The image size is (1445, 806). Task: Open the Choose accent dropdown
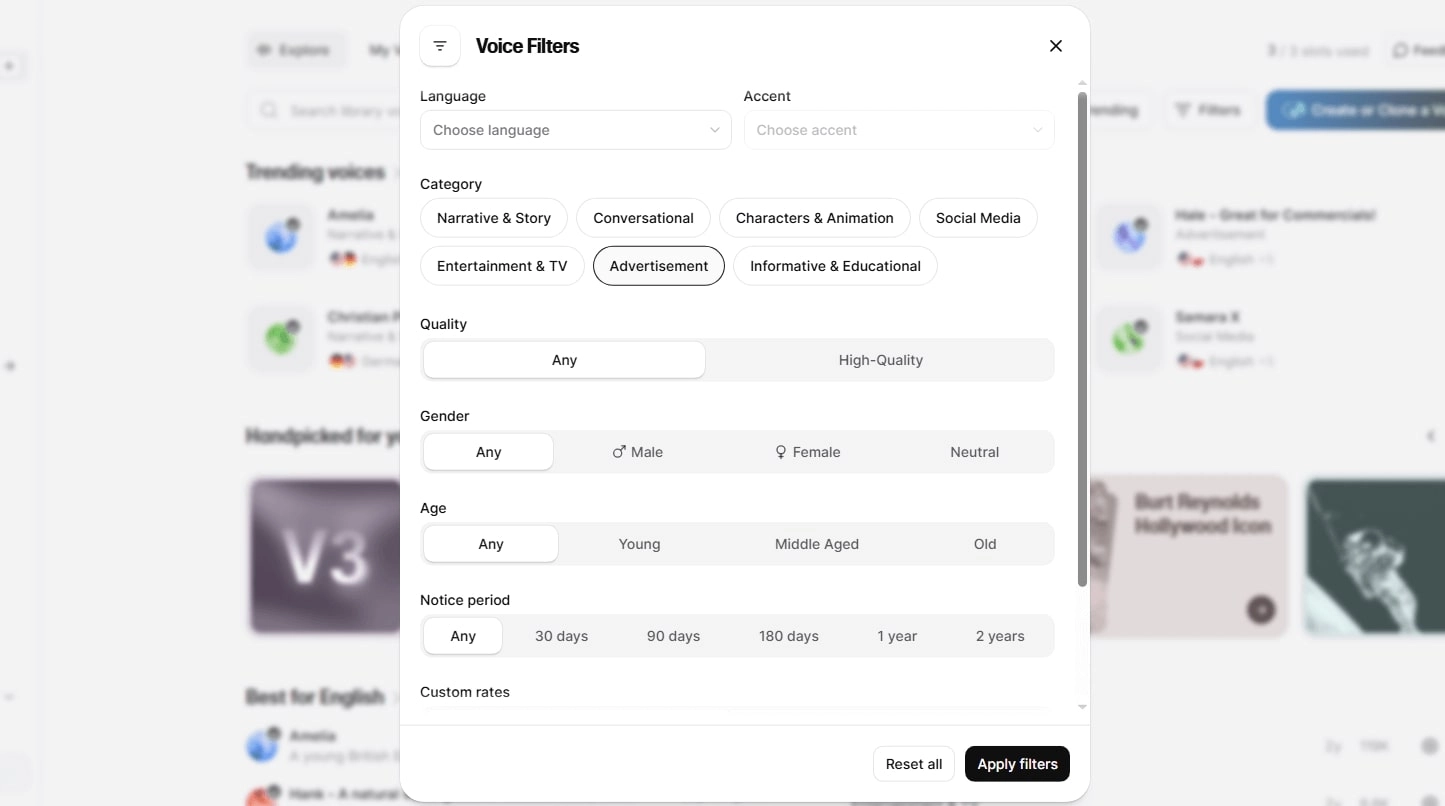(898, 130)
